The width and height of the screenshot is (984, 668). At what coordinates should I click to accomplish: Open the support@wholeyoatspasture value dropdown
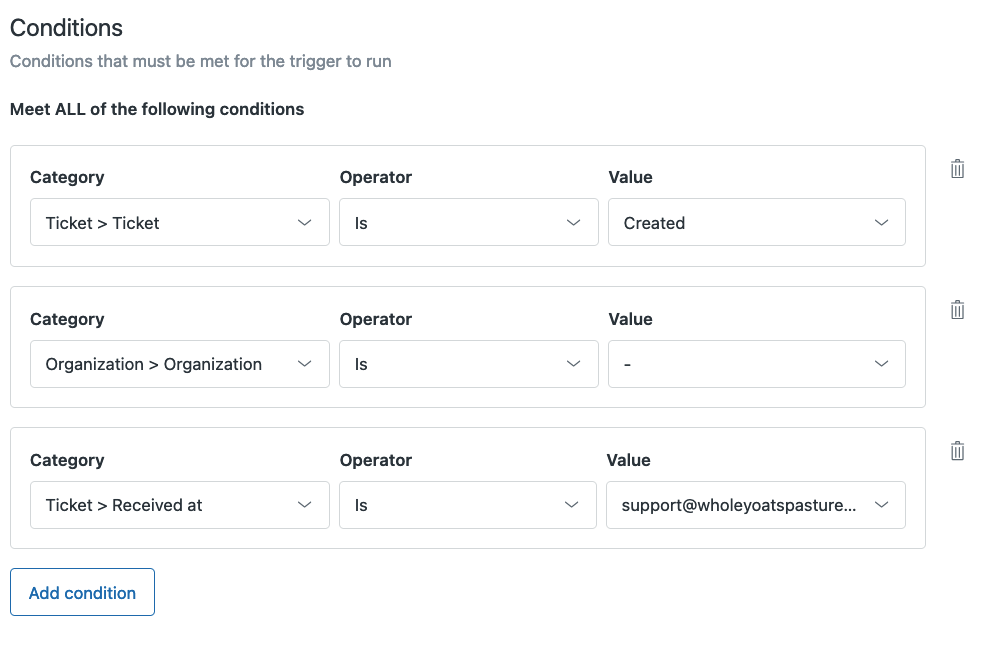[x=756, y=505]
